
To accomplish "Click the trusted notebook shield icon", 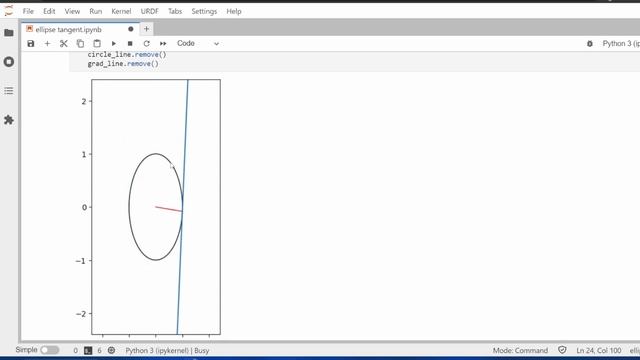I will tap(562, 350).
